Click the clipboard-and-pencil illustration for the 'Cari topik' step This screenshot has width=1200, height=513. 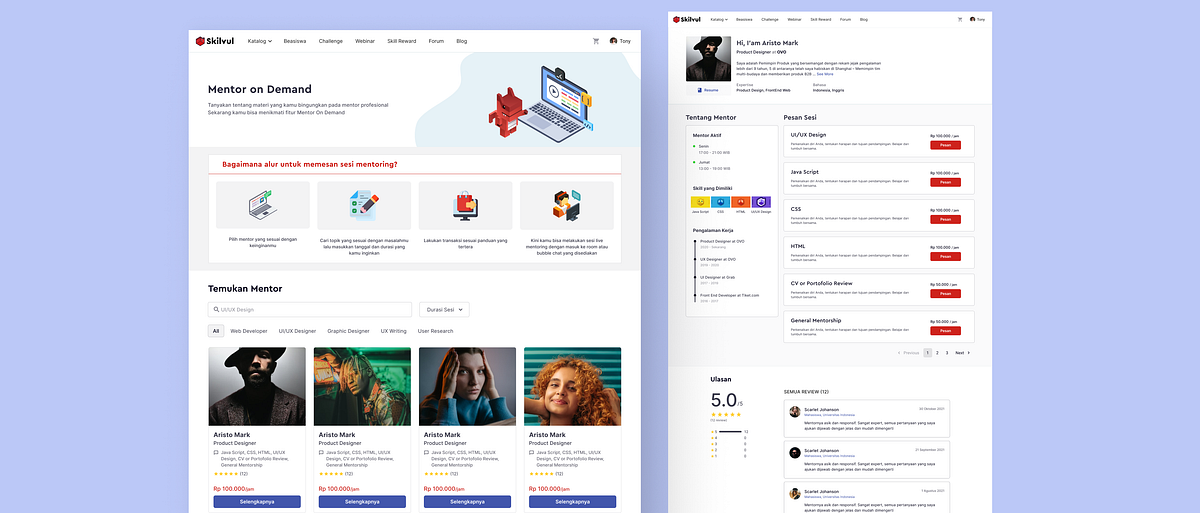[x=364, y=205]
